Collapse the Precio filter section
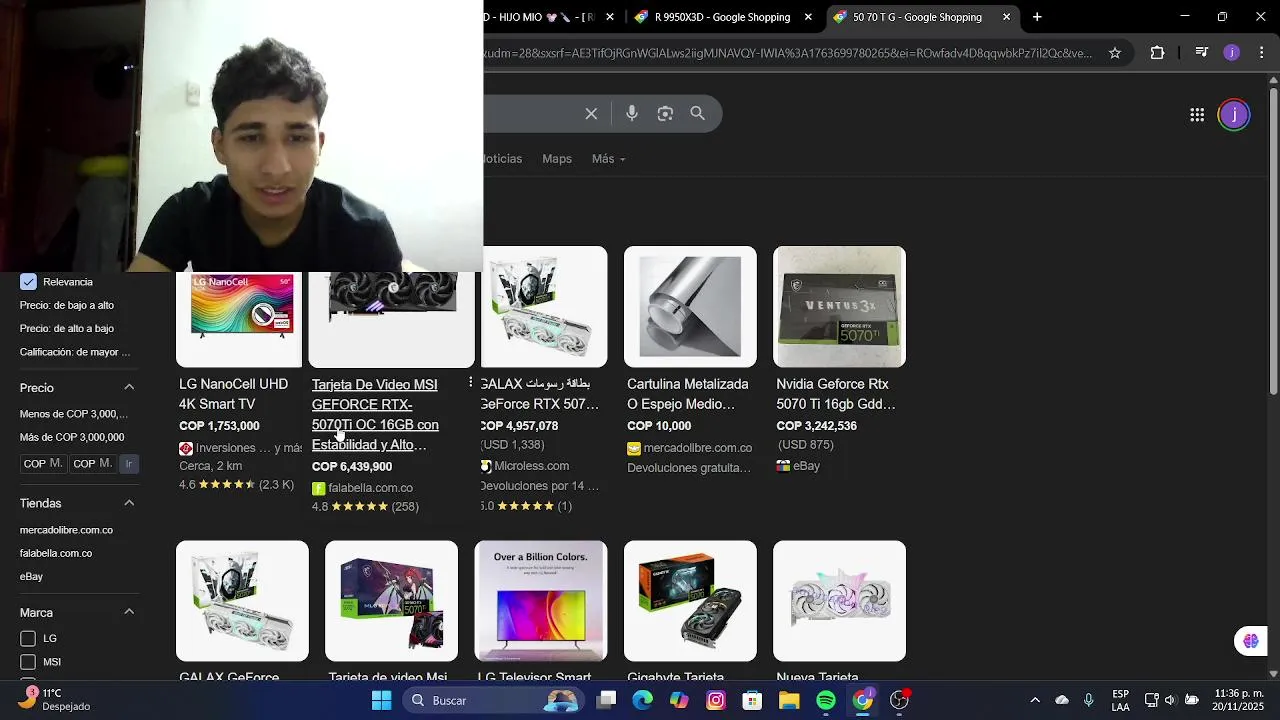 (129, 387)
